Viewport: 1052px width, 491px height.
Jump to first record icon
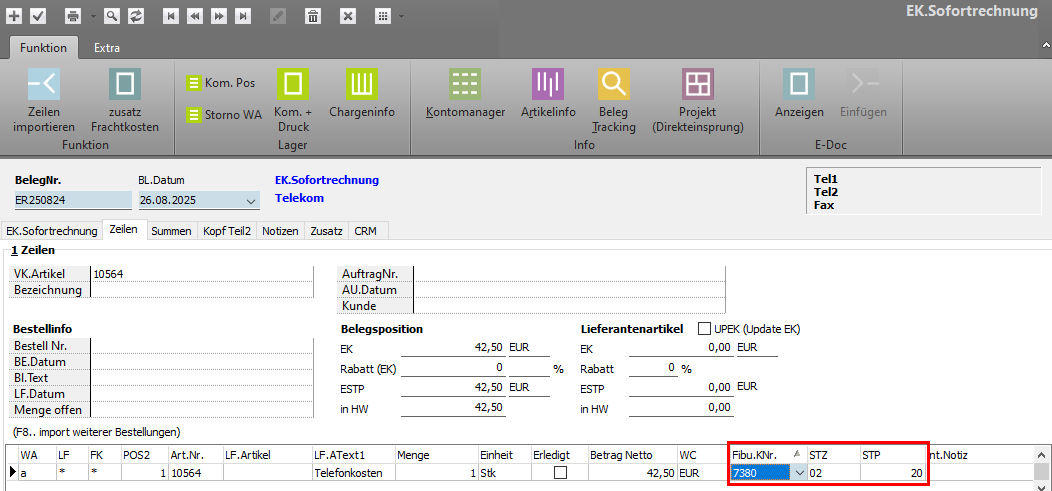tap(171, 15)
